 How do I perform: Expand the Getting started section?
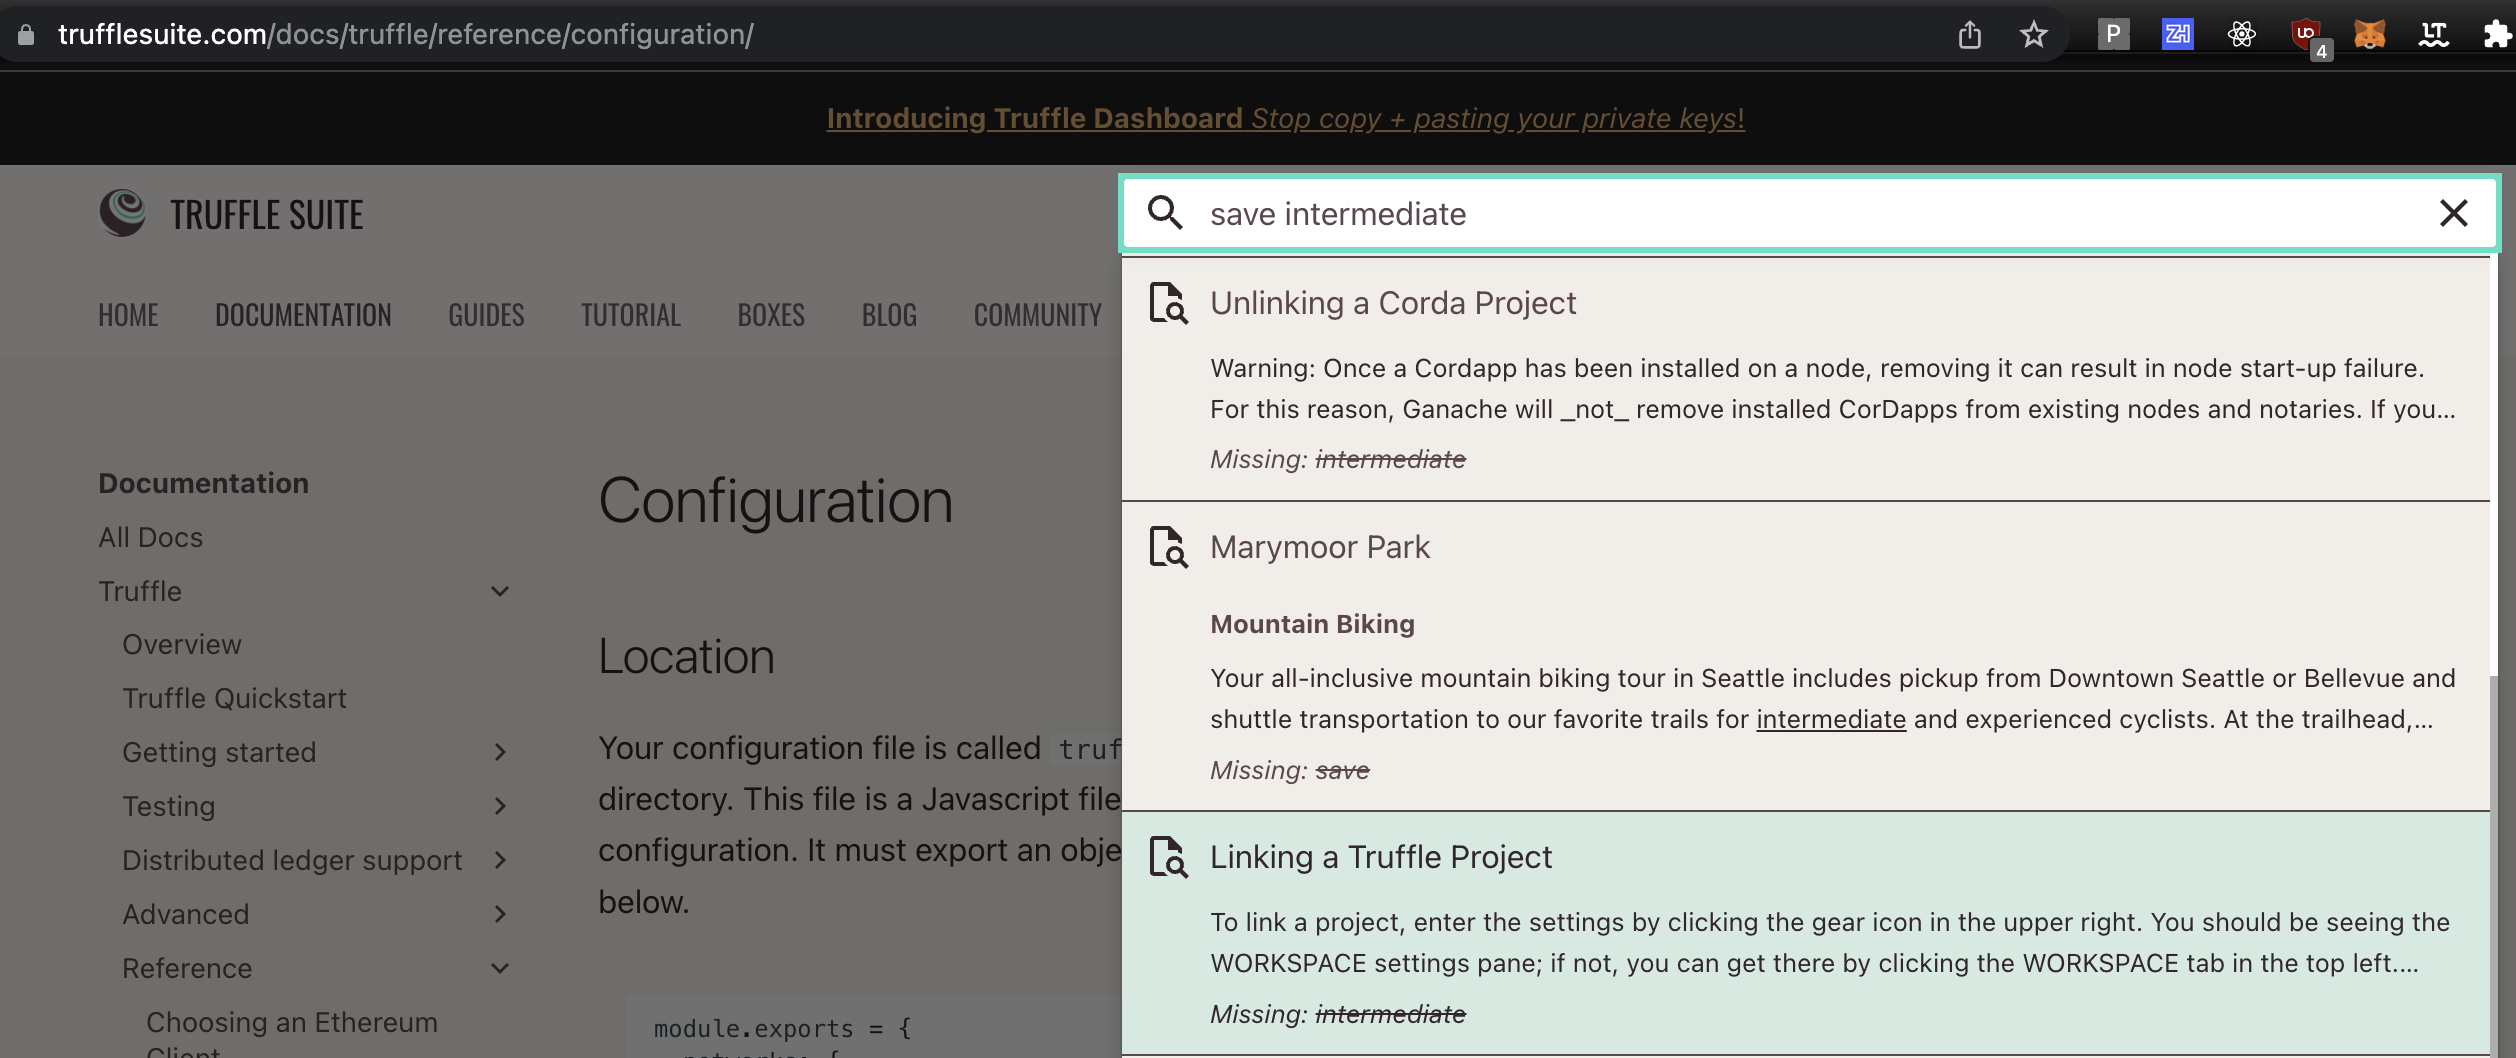[x=503, y=752]
